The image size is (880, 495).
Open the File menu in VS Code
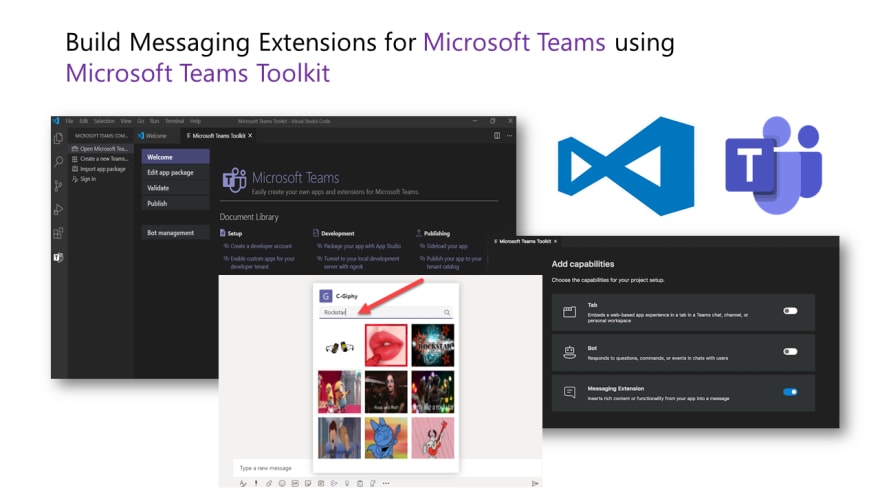(x=70, y=121)
